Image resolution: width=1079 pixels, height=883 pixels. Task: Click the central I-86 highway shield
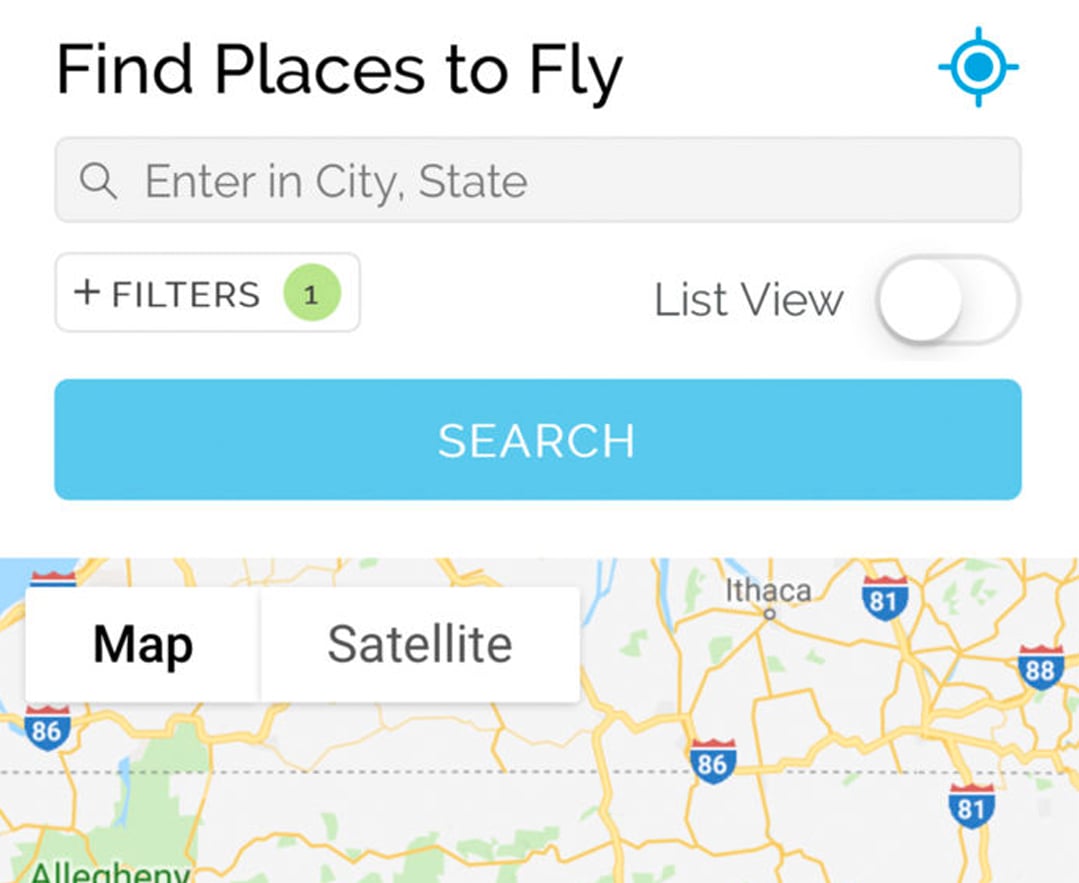click(x=712, y=761)
